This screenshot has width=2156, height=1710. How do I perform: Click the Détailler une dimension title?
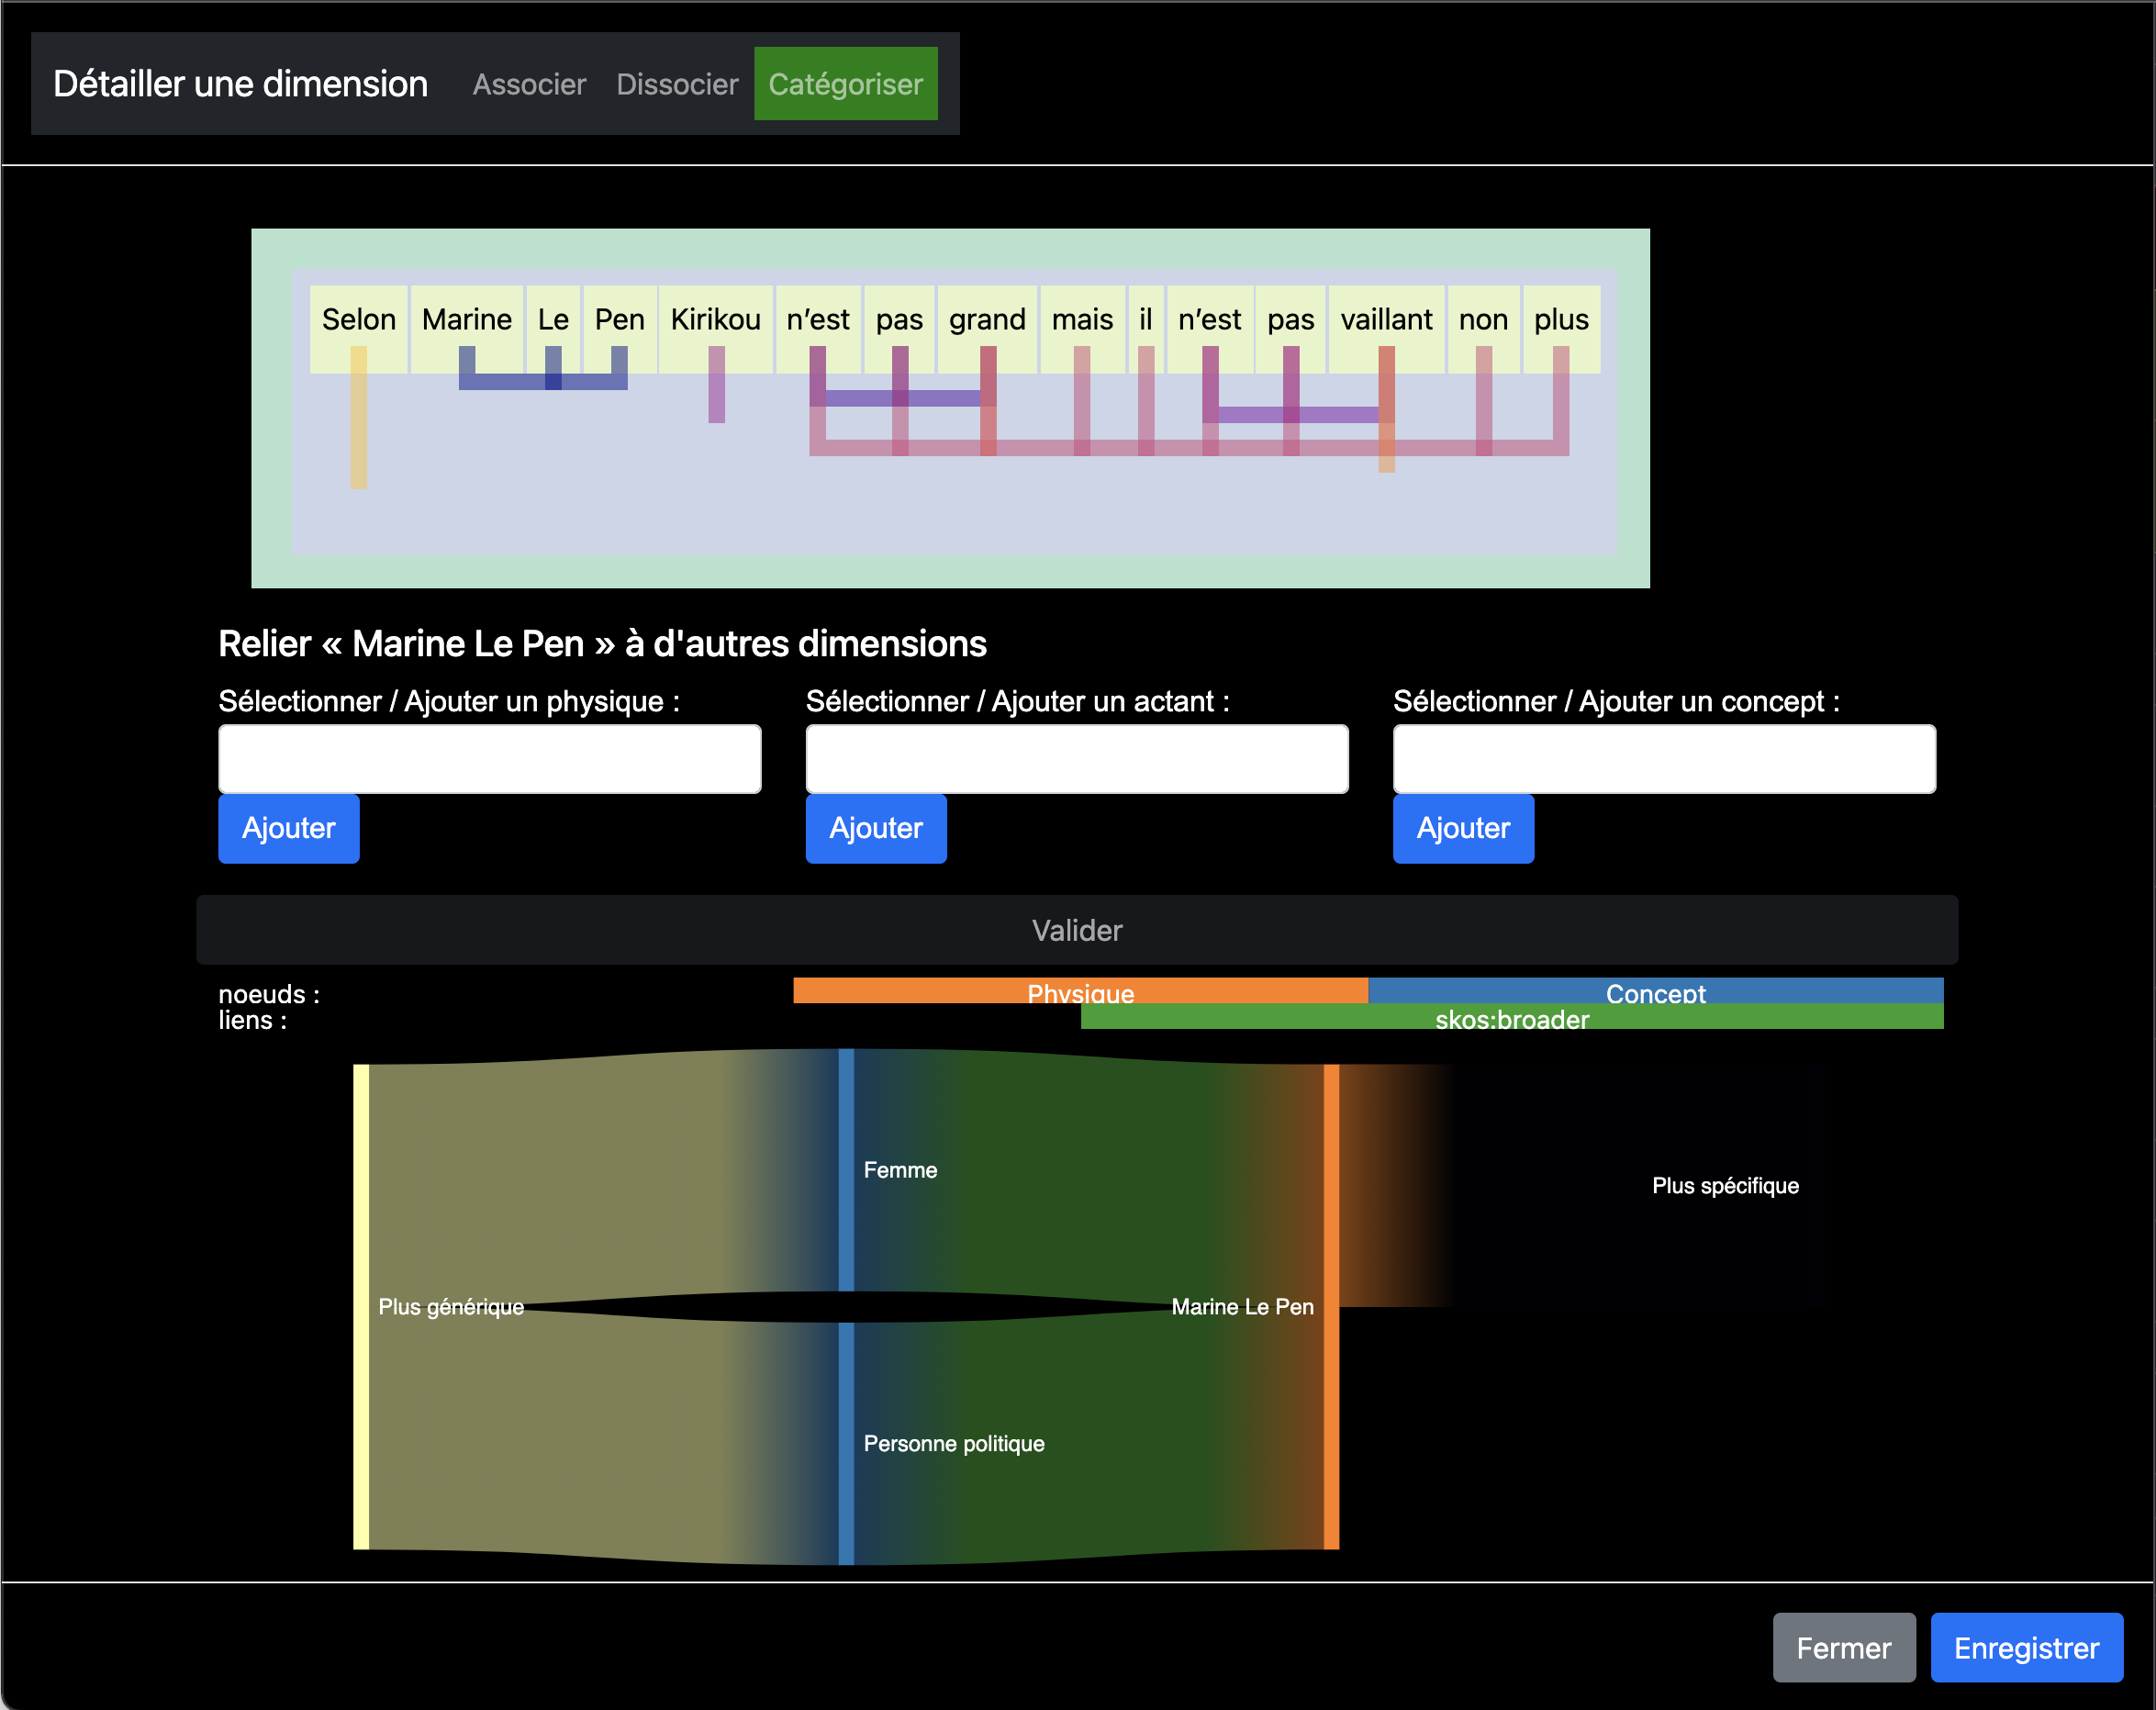[x=240, y=84]
